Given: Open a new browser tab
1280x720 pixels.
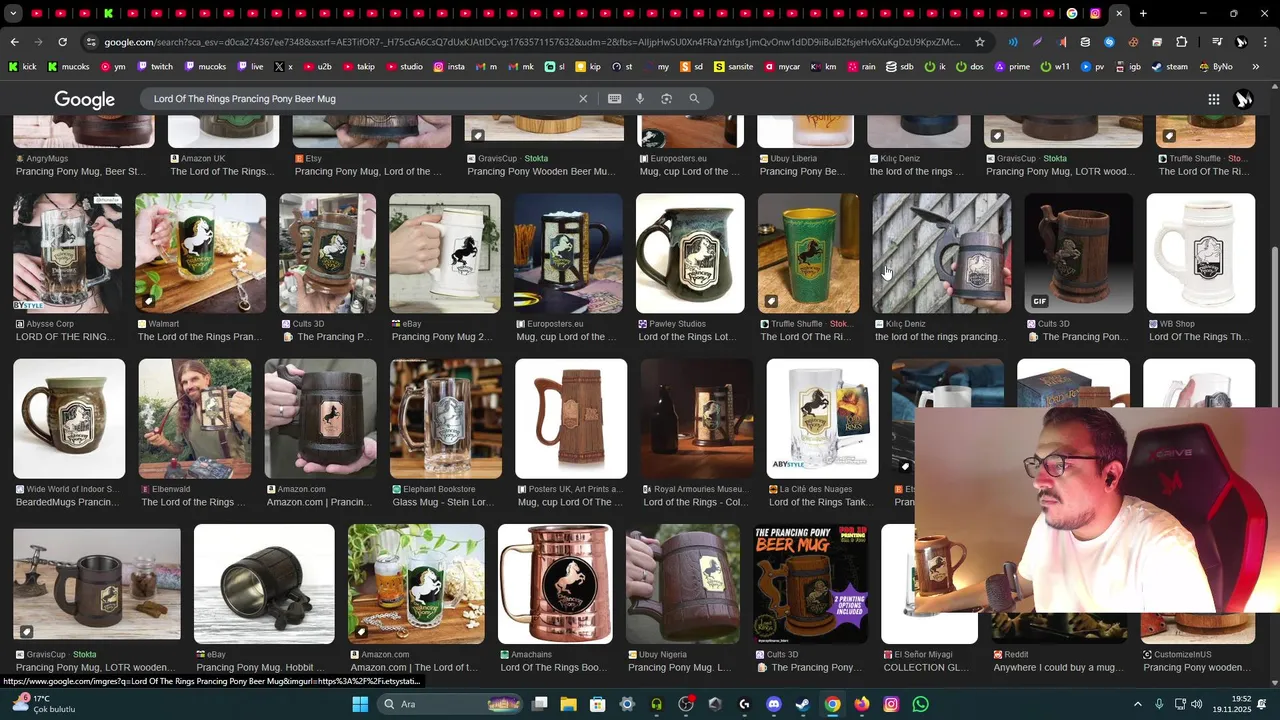Looking at the screenshot, I should point(1143,13).
